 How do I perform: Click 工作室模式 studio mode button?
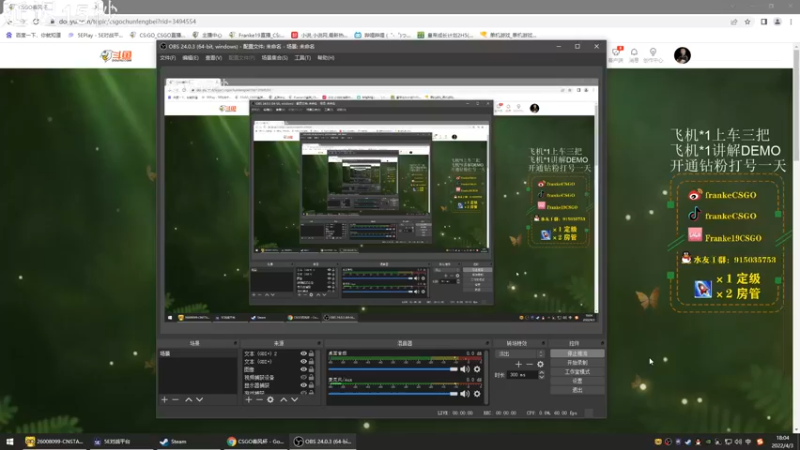coord(577,372)
